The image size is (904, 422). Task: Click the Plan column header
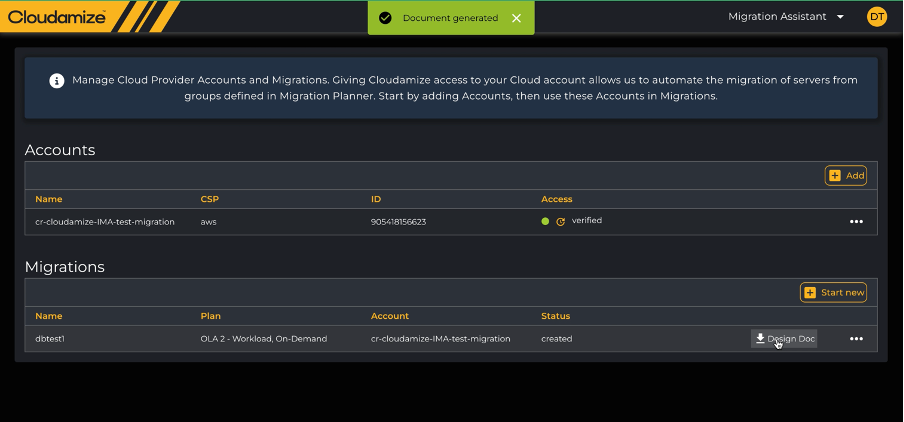[x=210, y=316]
